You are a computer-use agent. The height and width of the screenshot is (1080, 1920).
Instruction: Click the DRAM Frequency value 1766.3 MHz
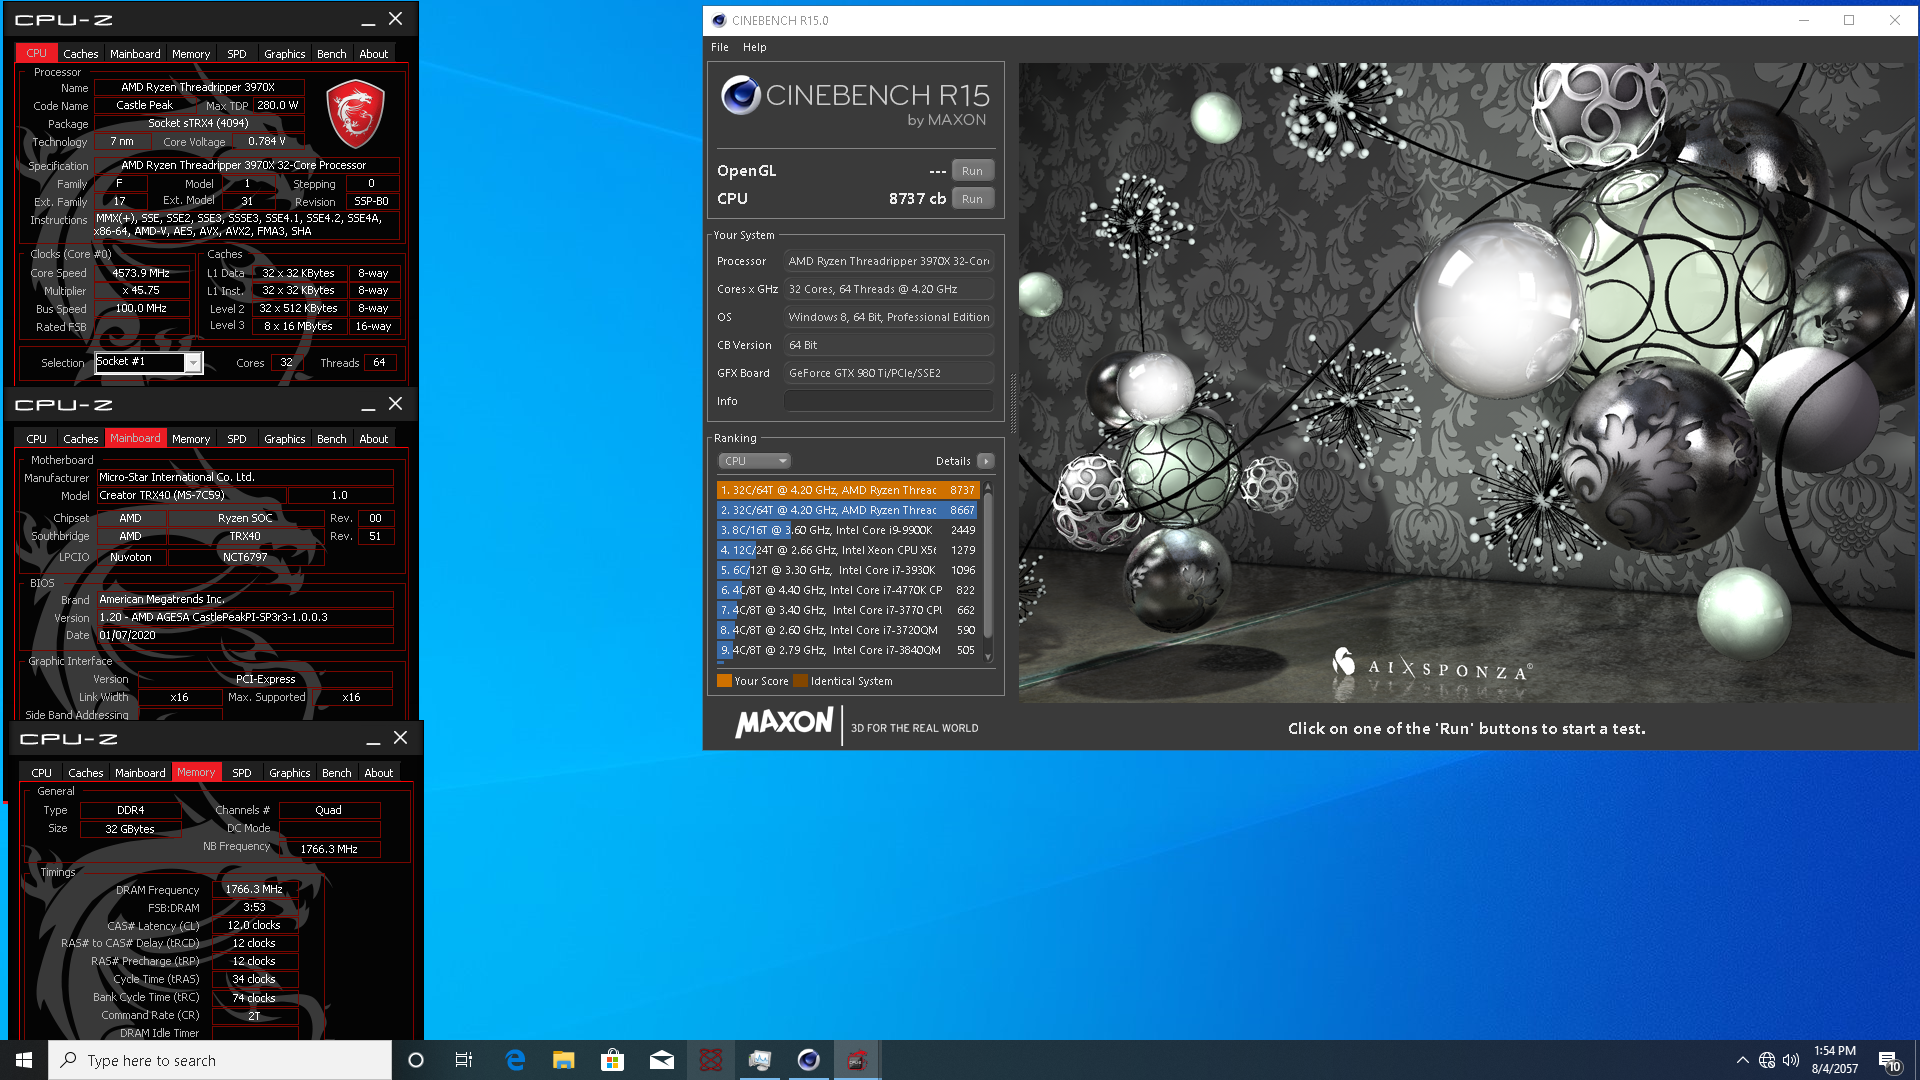tap(254, 889)
